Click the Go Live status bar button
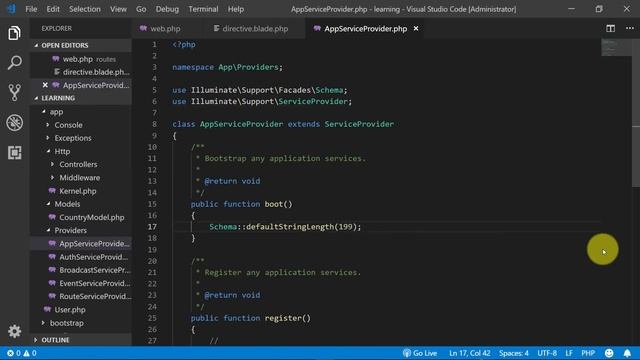Image resolution: width=640 pixels, height=360 pixels. point(420,353)
